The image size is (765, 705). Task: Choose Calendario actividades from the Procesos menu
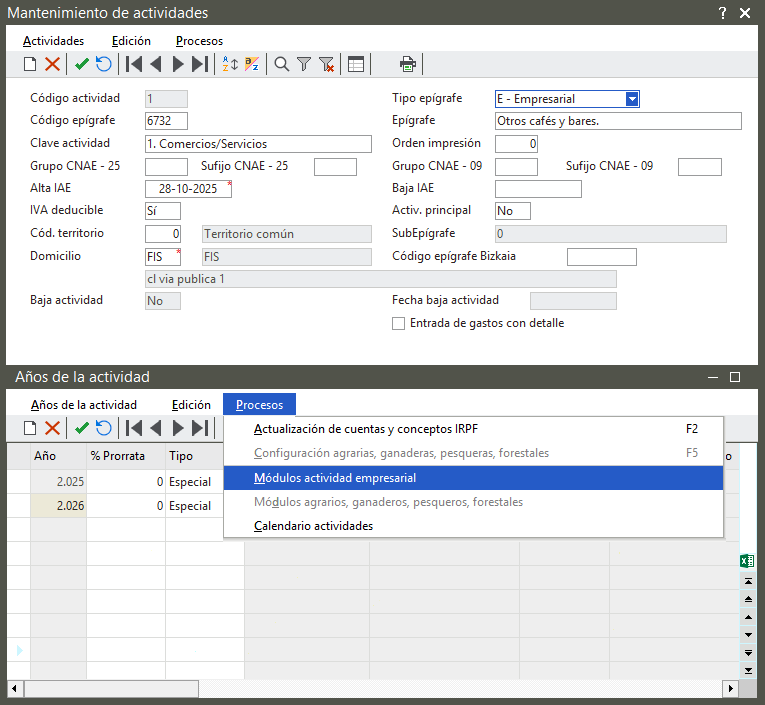pos(313,526)
